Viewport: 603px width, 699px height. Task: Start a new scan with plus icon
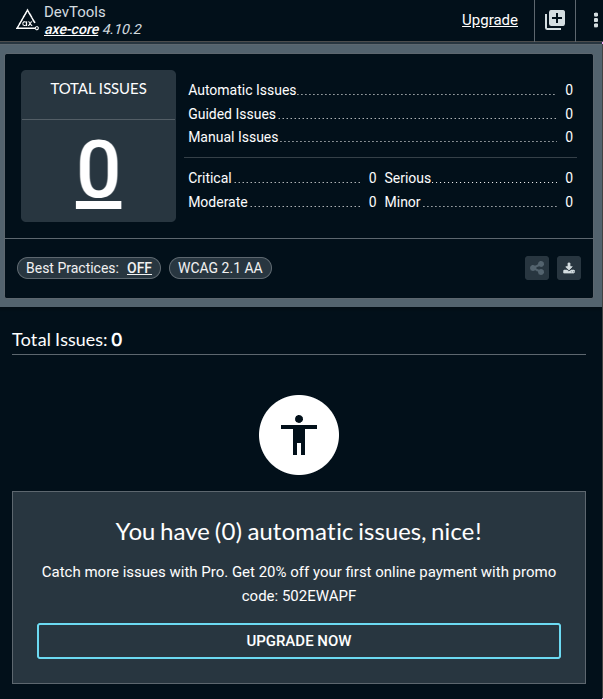pos(555,20)
